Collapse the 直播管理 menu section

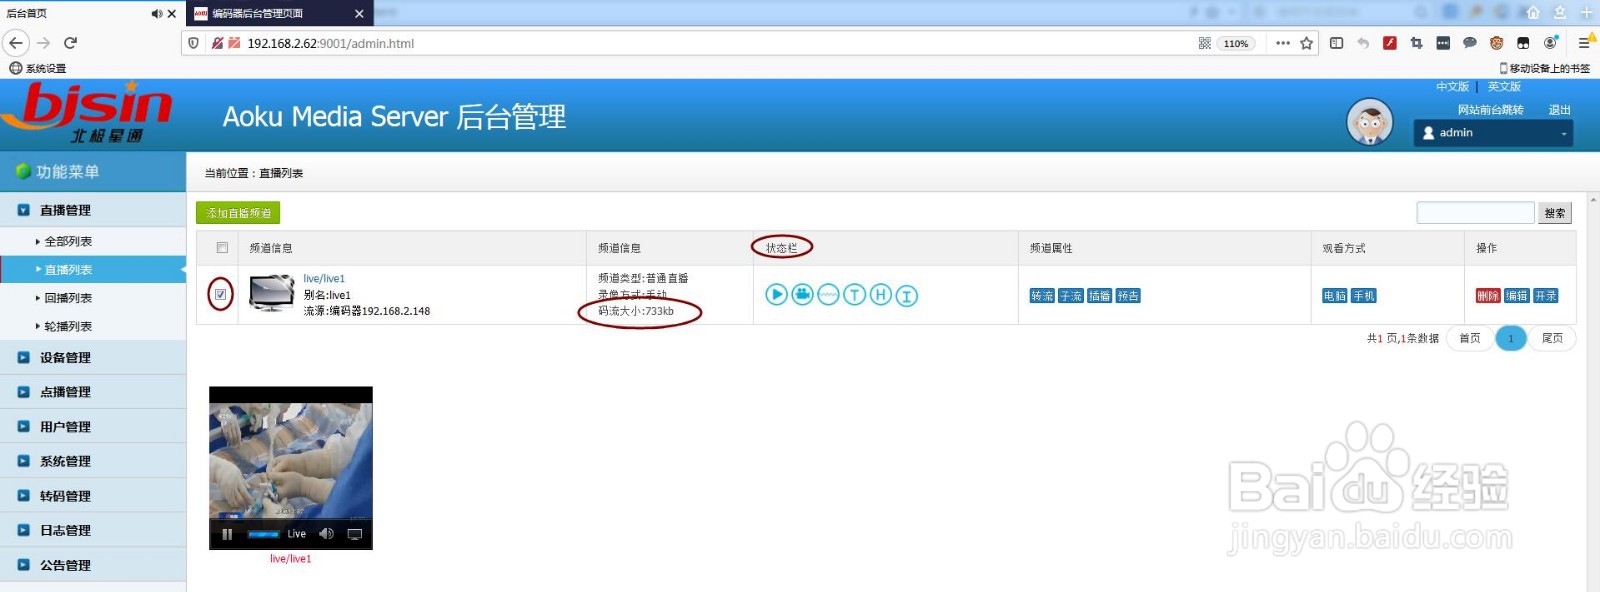[93, 210]
